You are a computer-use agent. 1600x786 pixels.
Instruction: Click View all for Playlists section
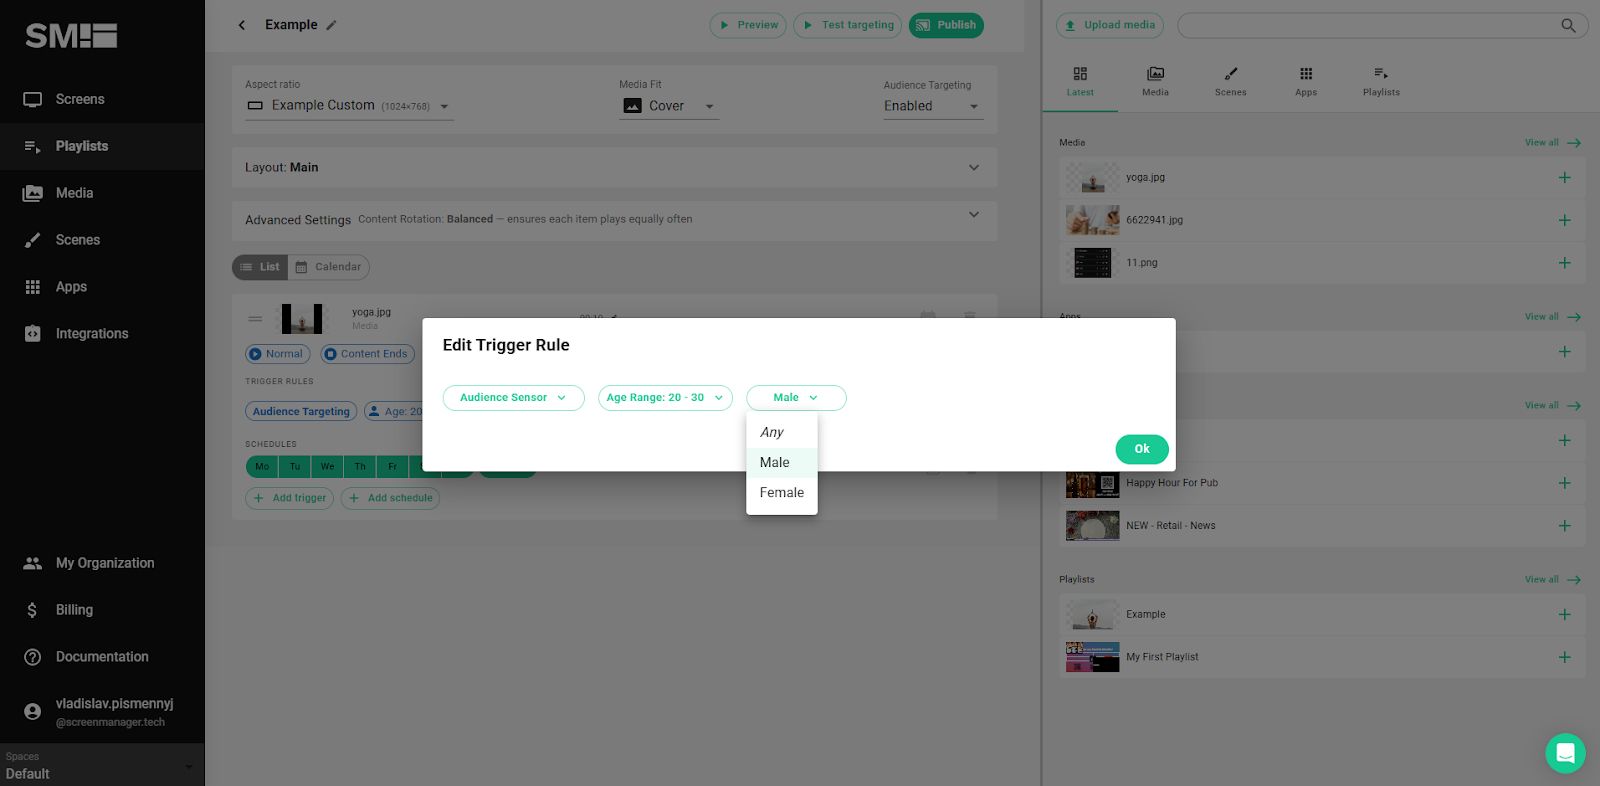pyautogui.click(x=1552, y=580)
